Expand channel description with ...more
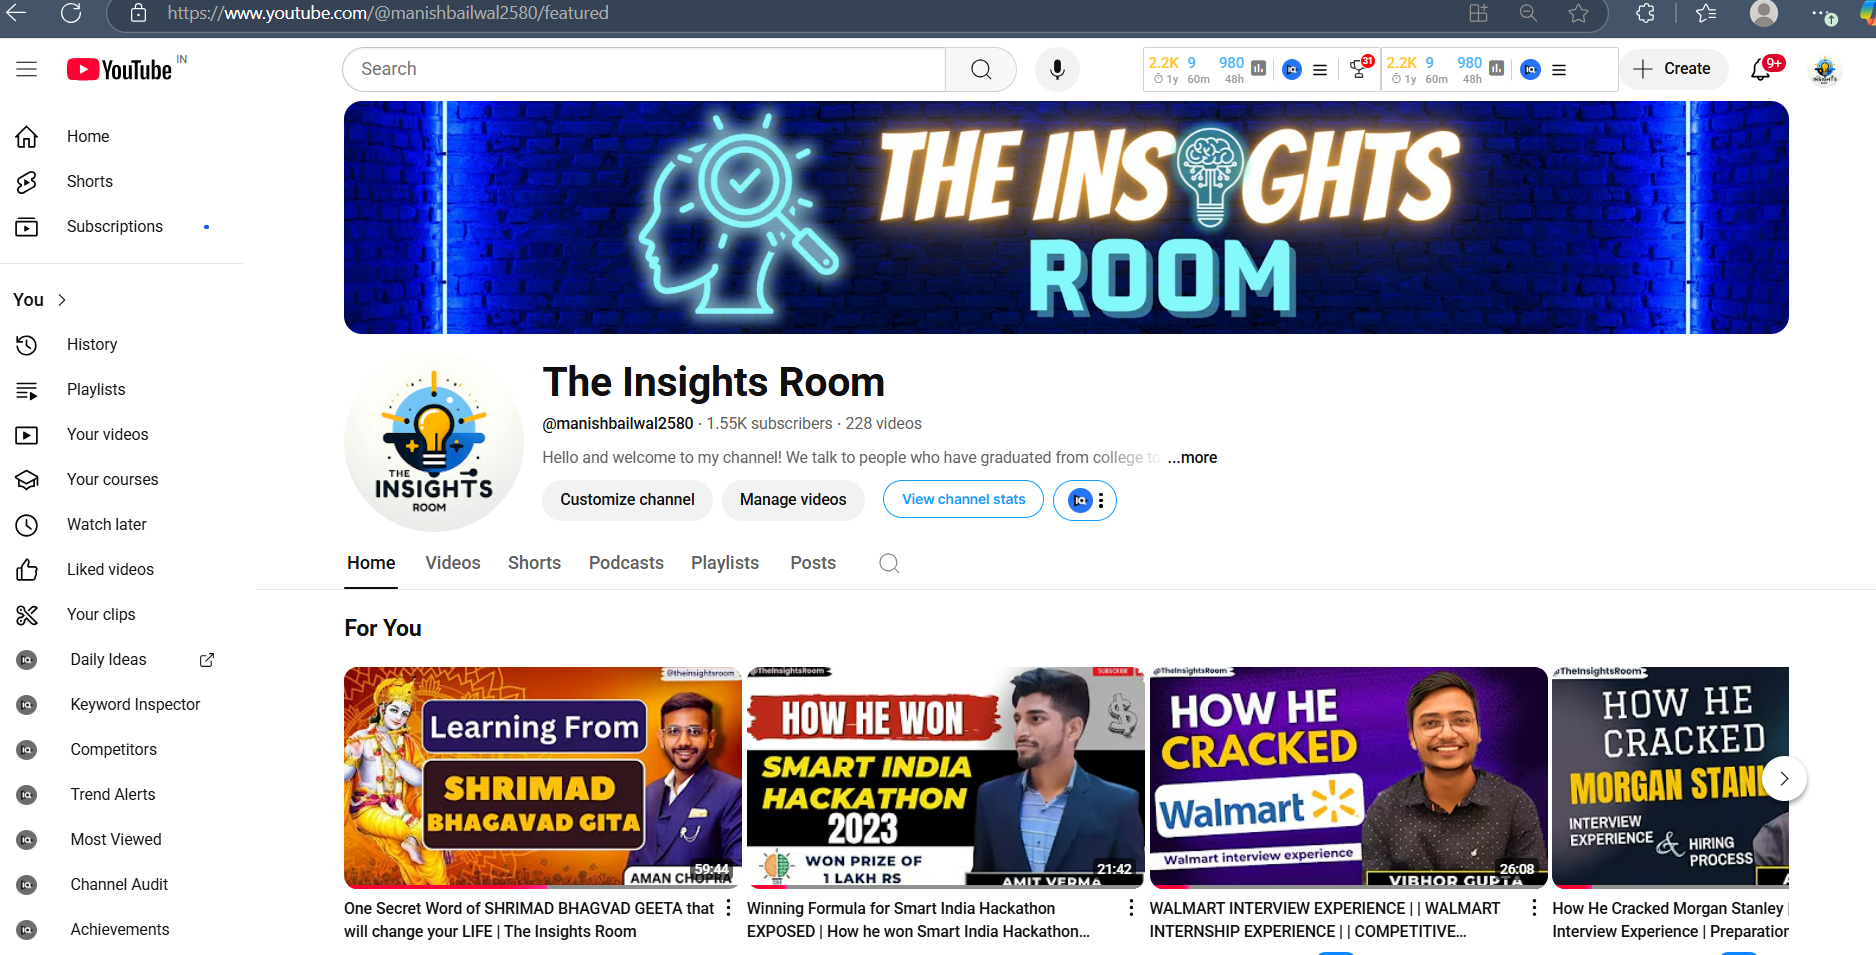The height and width of the screenshot is (955, 1876). click(x=1192, y=457)
